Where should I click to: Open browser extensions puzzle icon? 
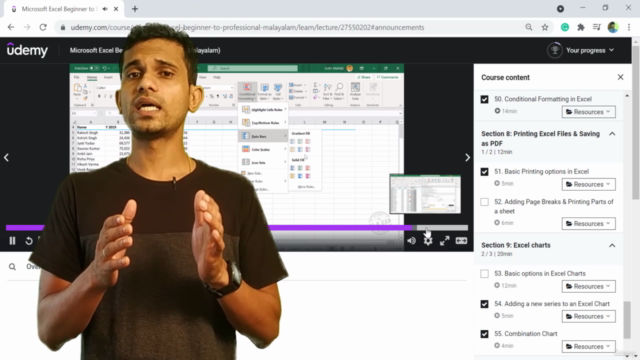pos(581,27)
